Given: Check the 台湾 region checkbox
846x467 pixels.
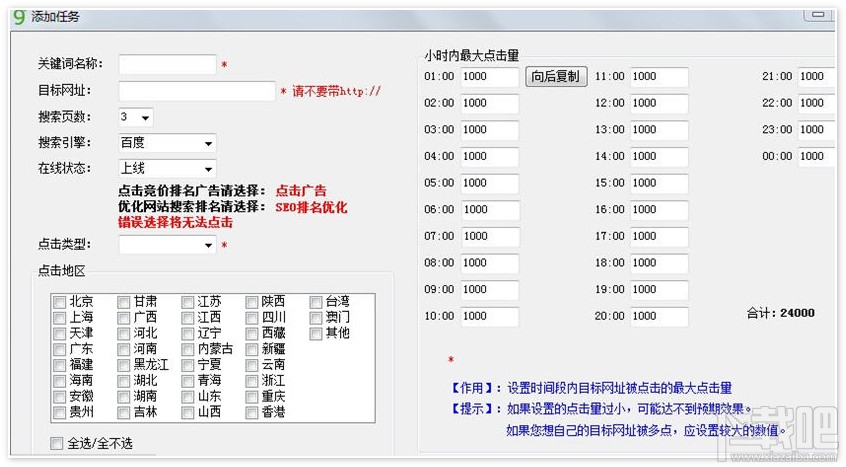Looking at the screenshot, I should click(316, 302).
